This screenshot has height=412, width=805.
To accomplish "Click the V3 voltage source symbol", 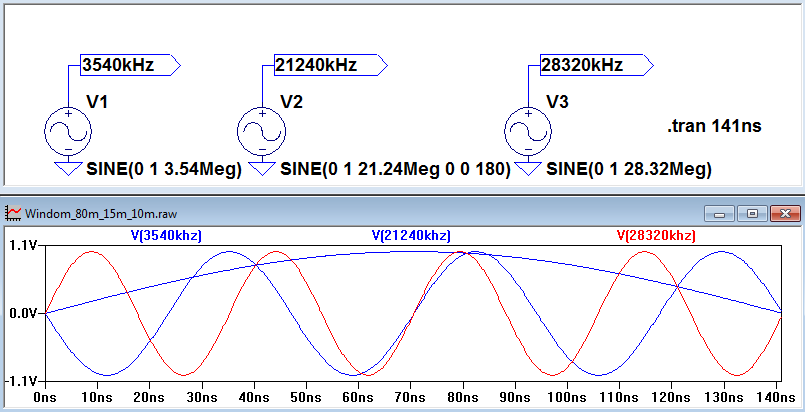I will [527, 129].
